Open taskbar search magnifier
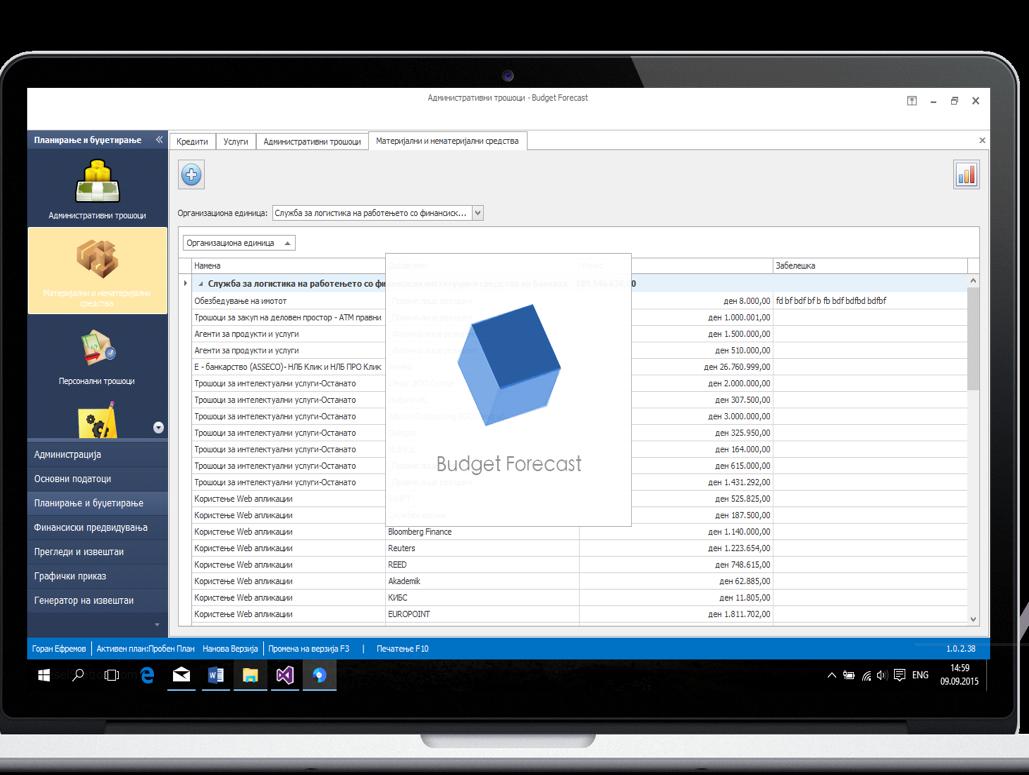This screenshot has width=1029, height=775. tap(78, 675)
